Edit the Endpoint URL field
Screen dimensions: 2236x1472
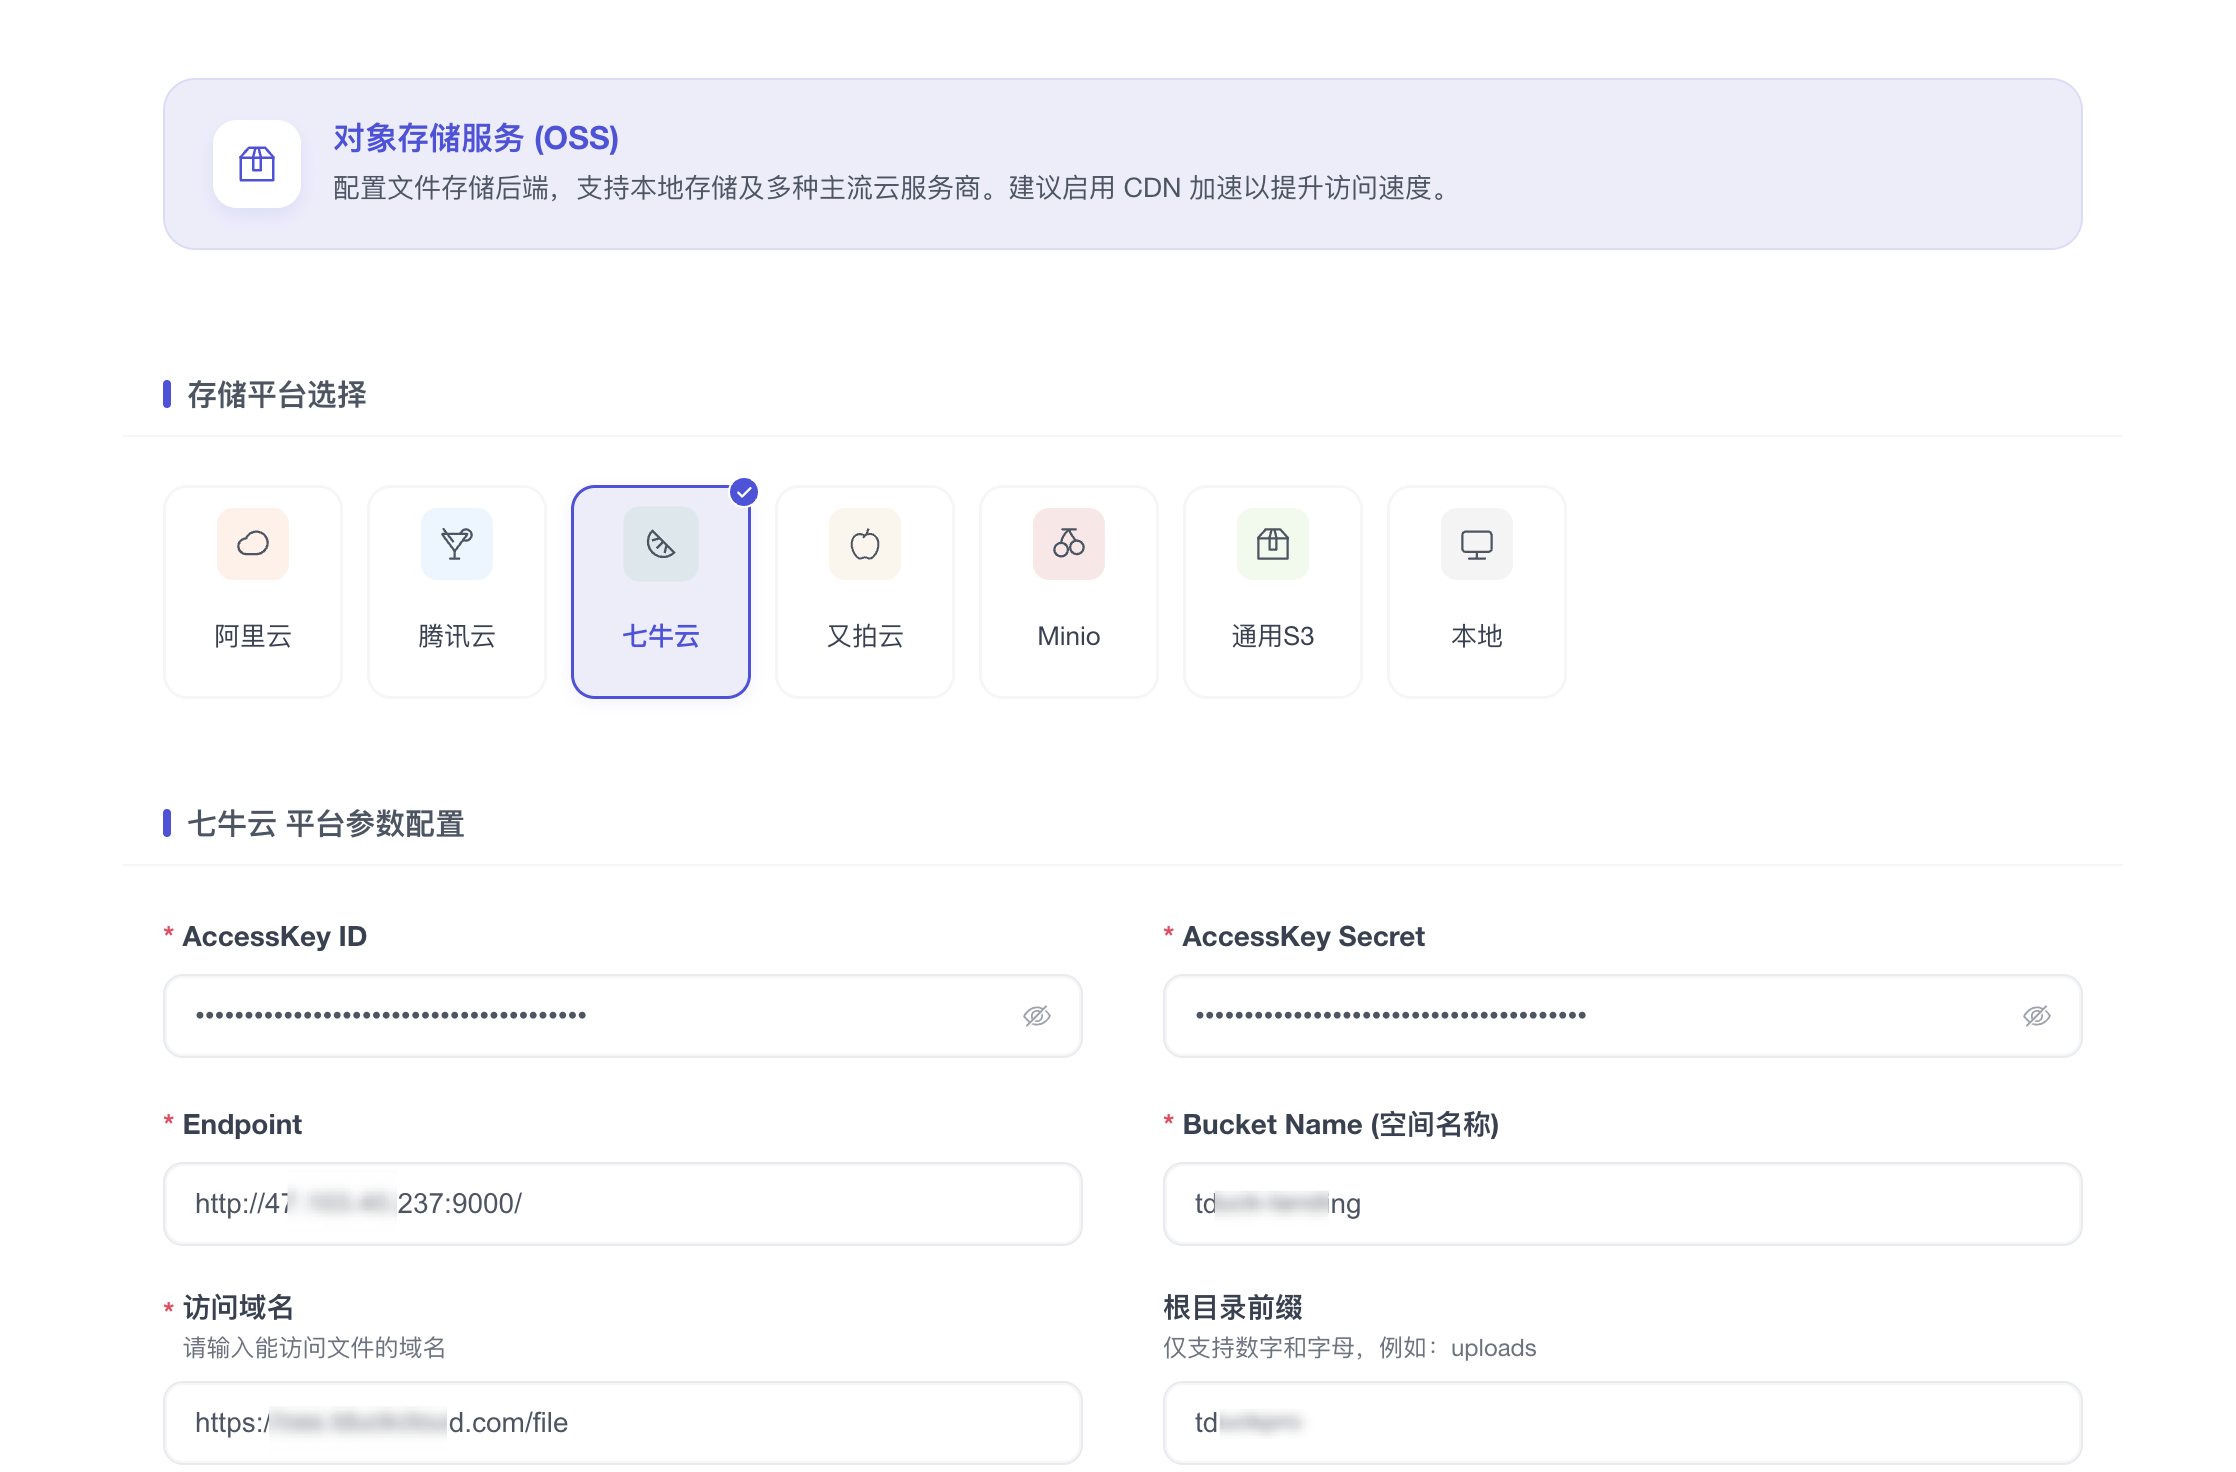(x=623, y=1204)
